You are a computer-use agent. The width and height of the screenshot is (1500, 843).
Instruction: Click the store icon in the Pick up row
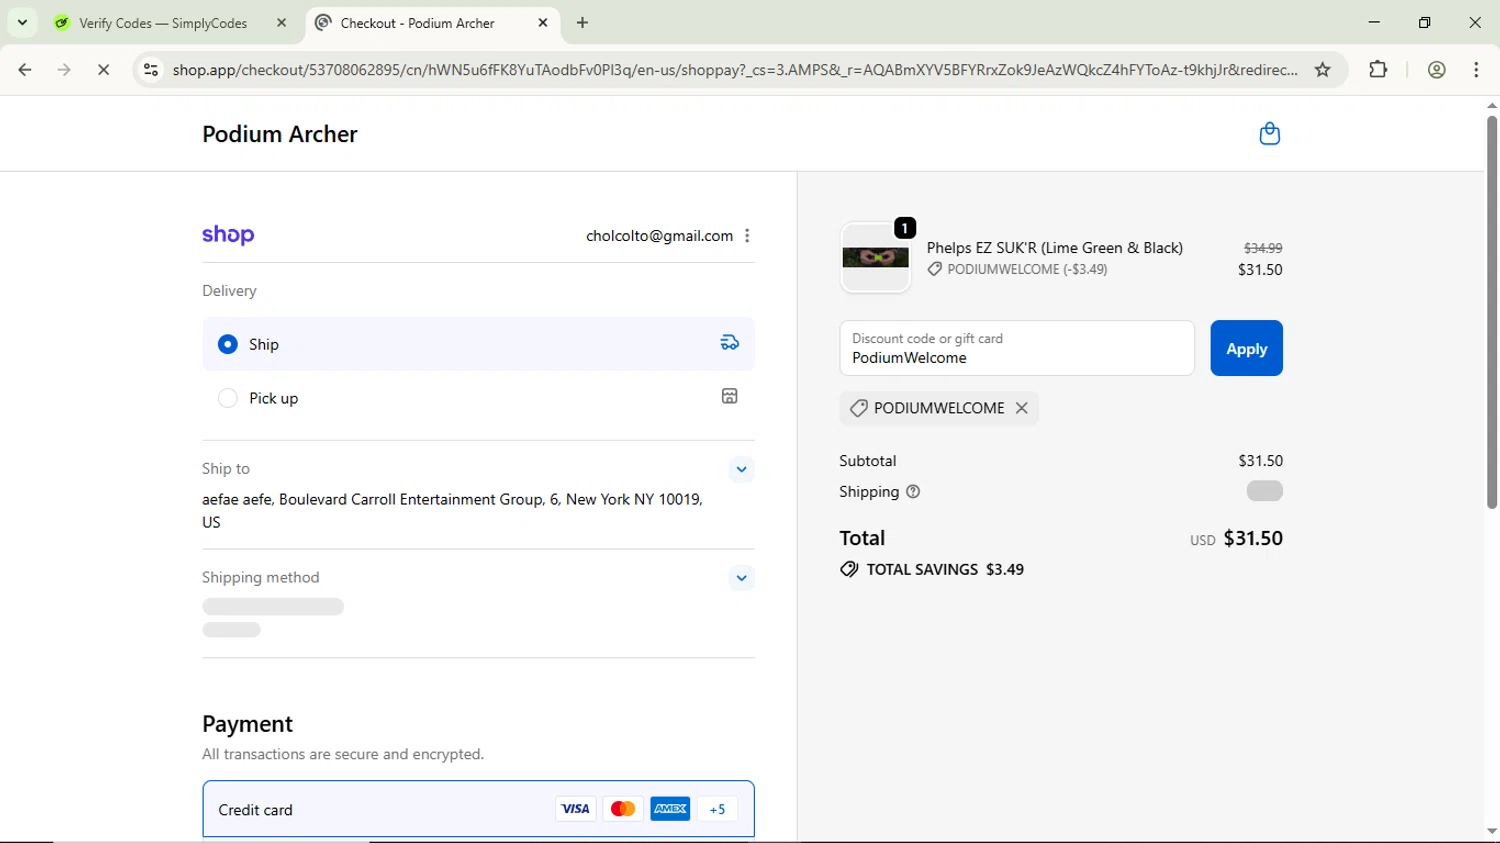[730, 396]
